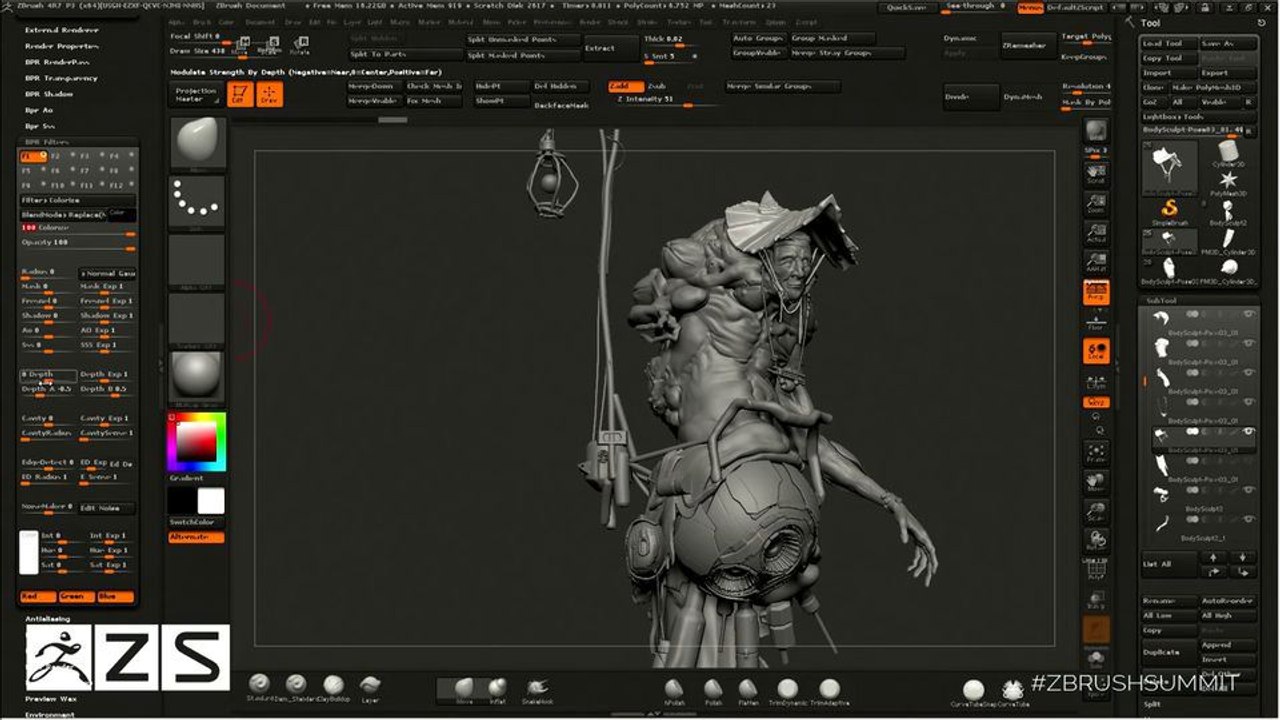The image size is (1280, 720).
Task: Open the Filter: Colorize selector
Action: point(78,200)
